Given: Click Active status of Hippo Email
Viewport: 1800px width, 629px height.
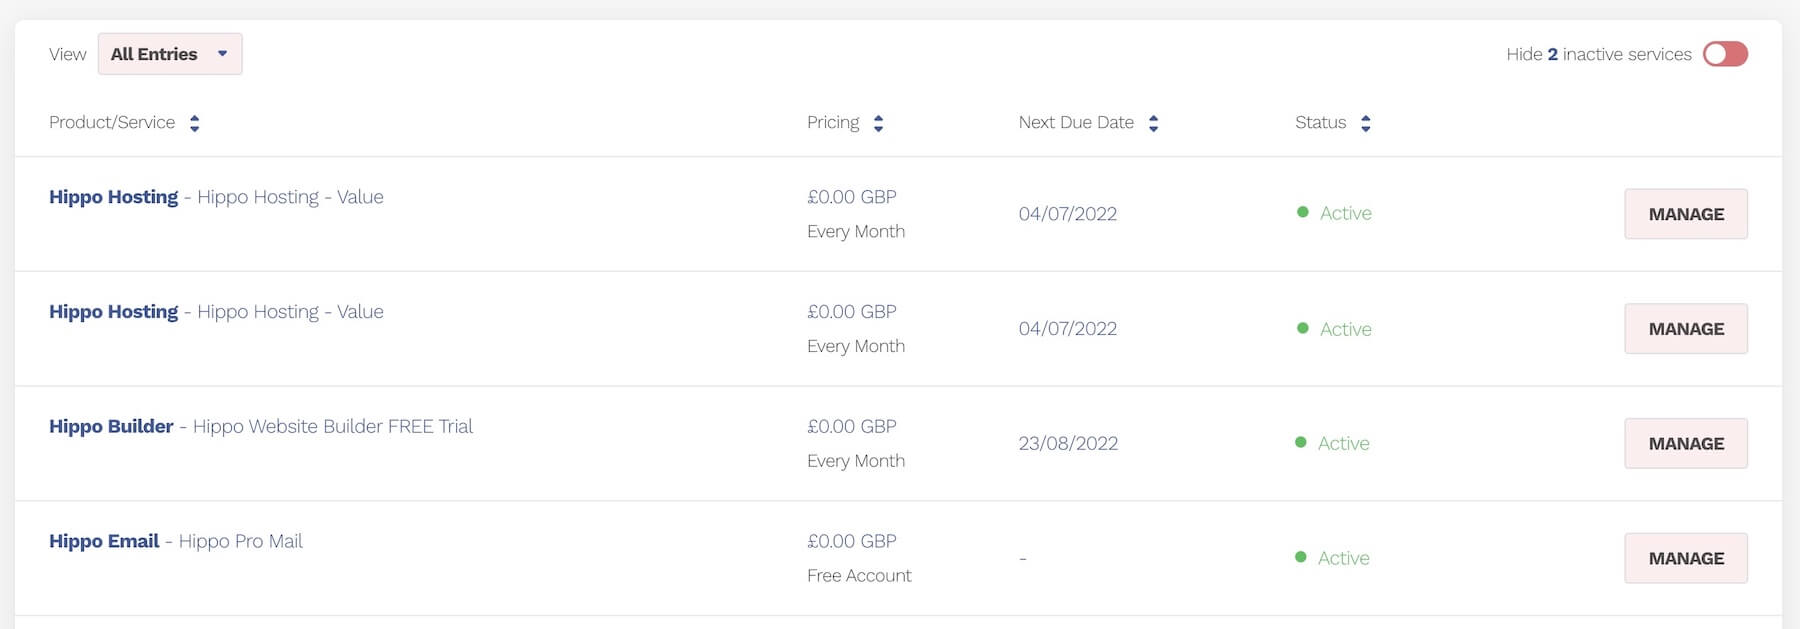Looking at the screenshot, I should [x=1343, y=558].
